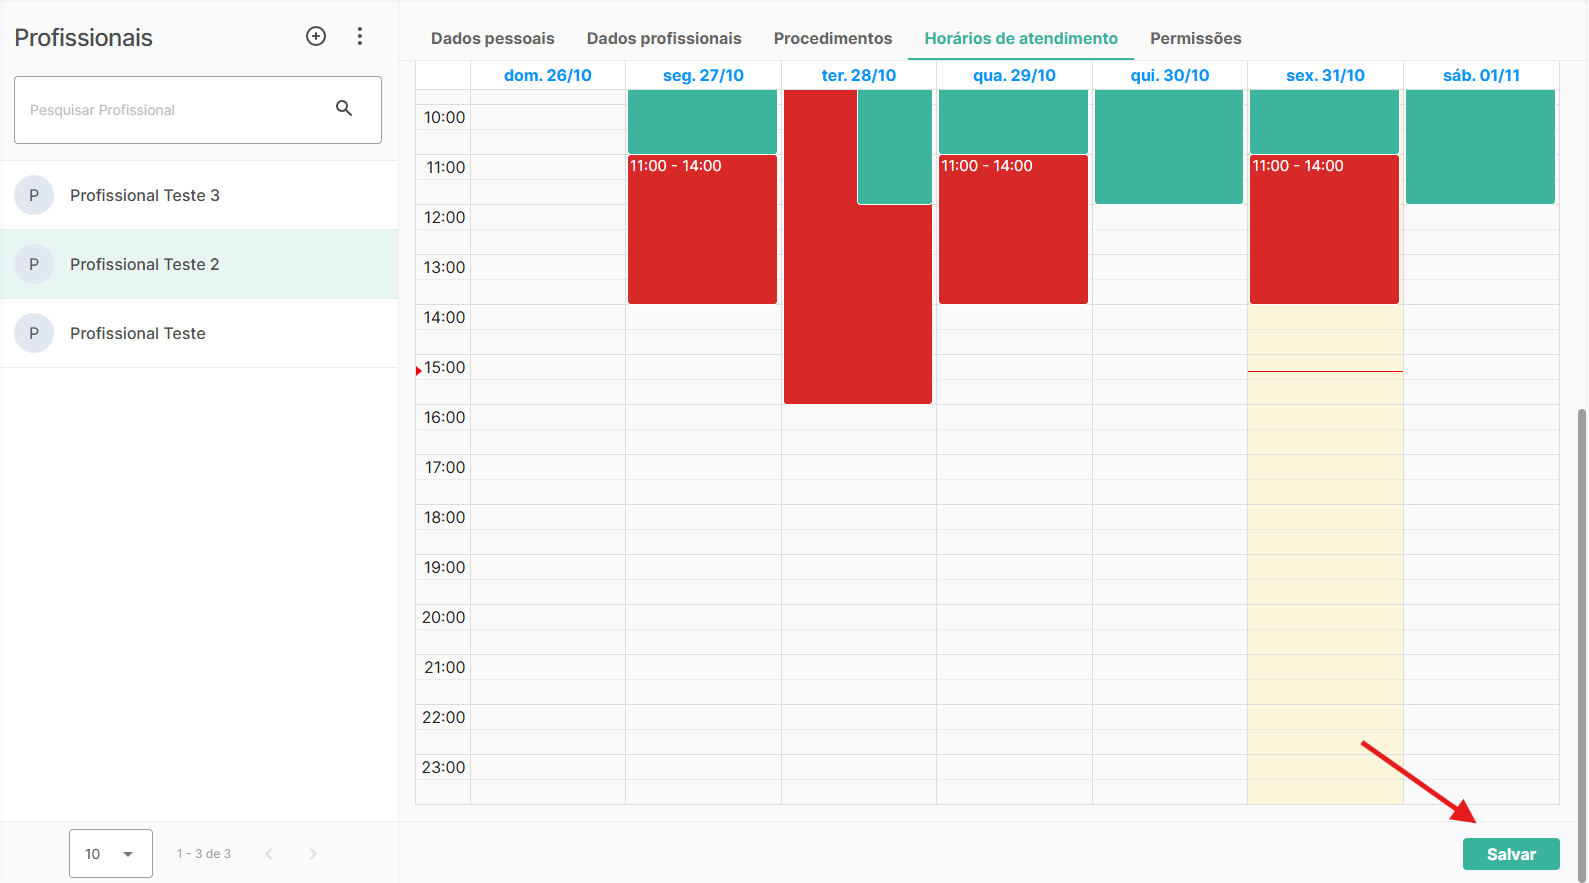This screenshot has height=883, width=1589.
Task: Click the tall red block on Tuesday 28/10
Action: [820, 300]
